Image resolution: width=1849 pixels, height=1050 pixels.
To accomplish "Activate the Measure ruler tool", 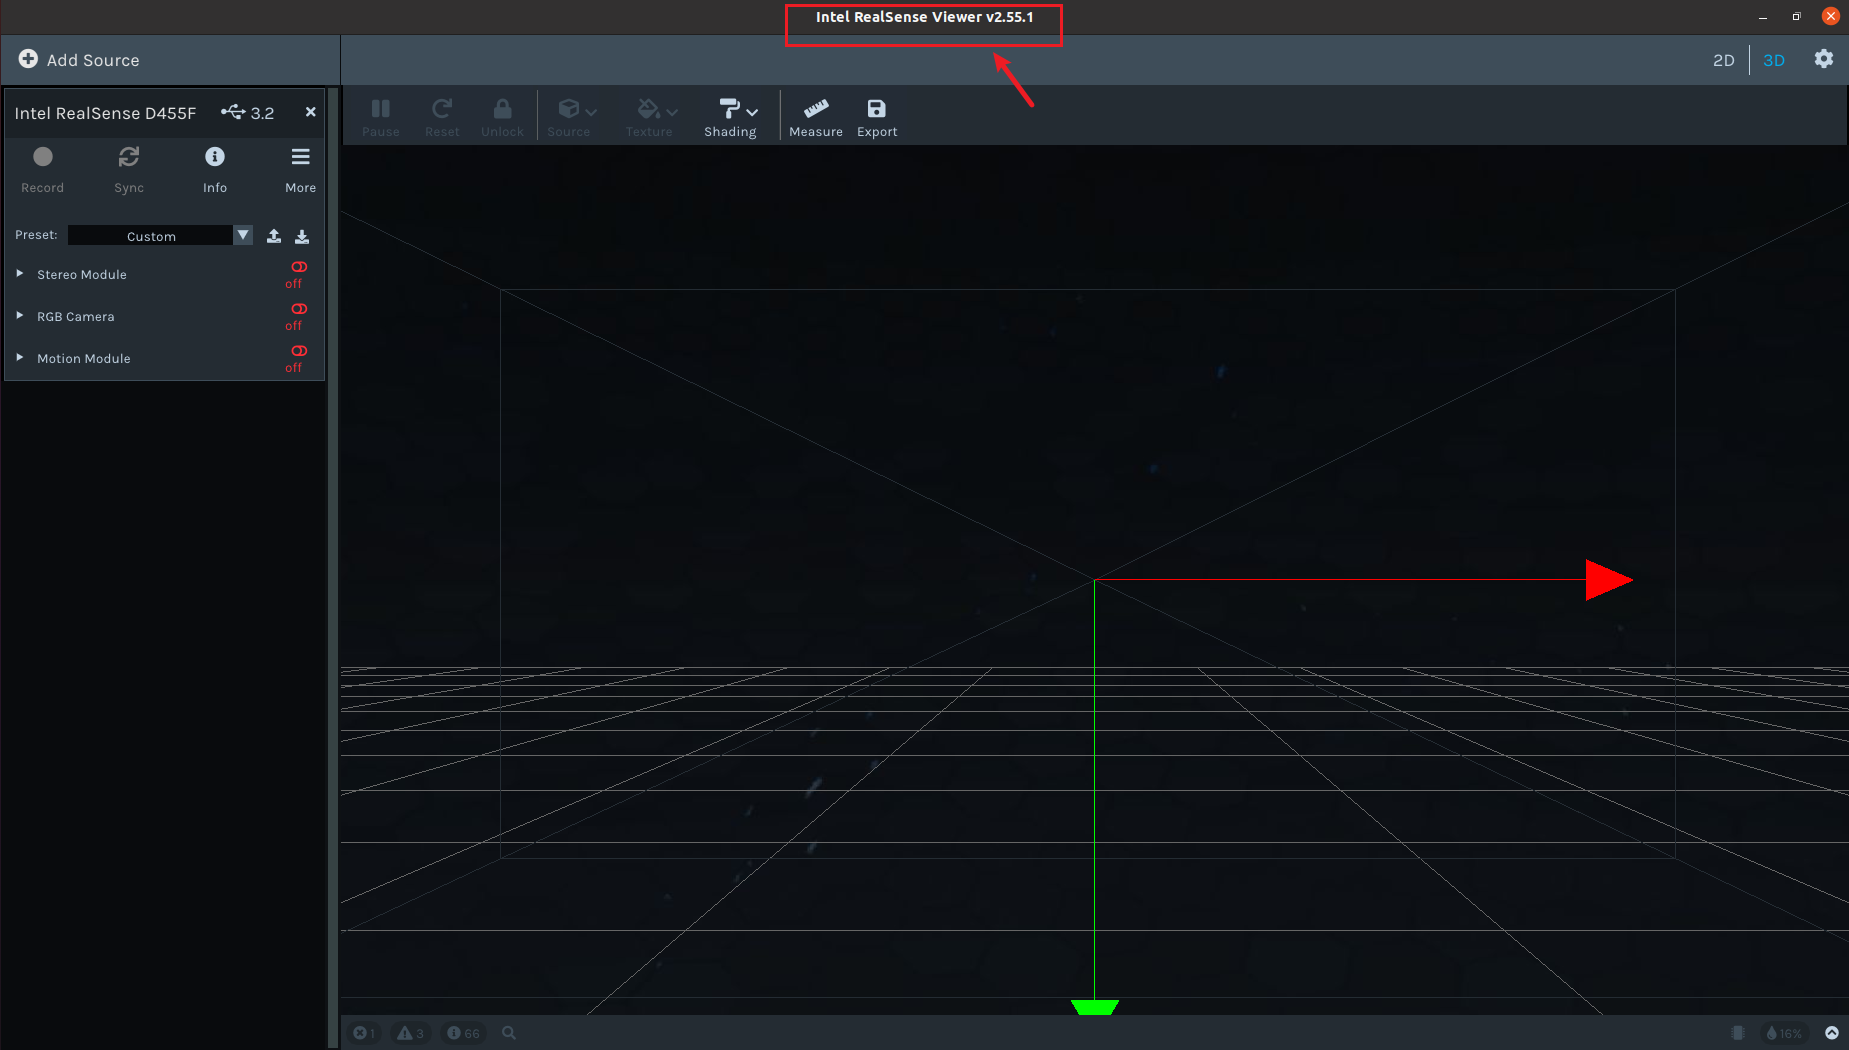I will coord(816,117).
